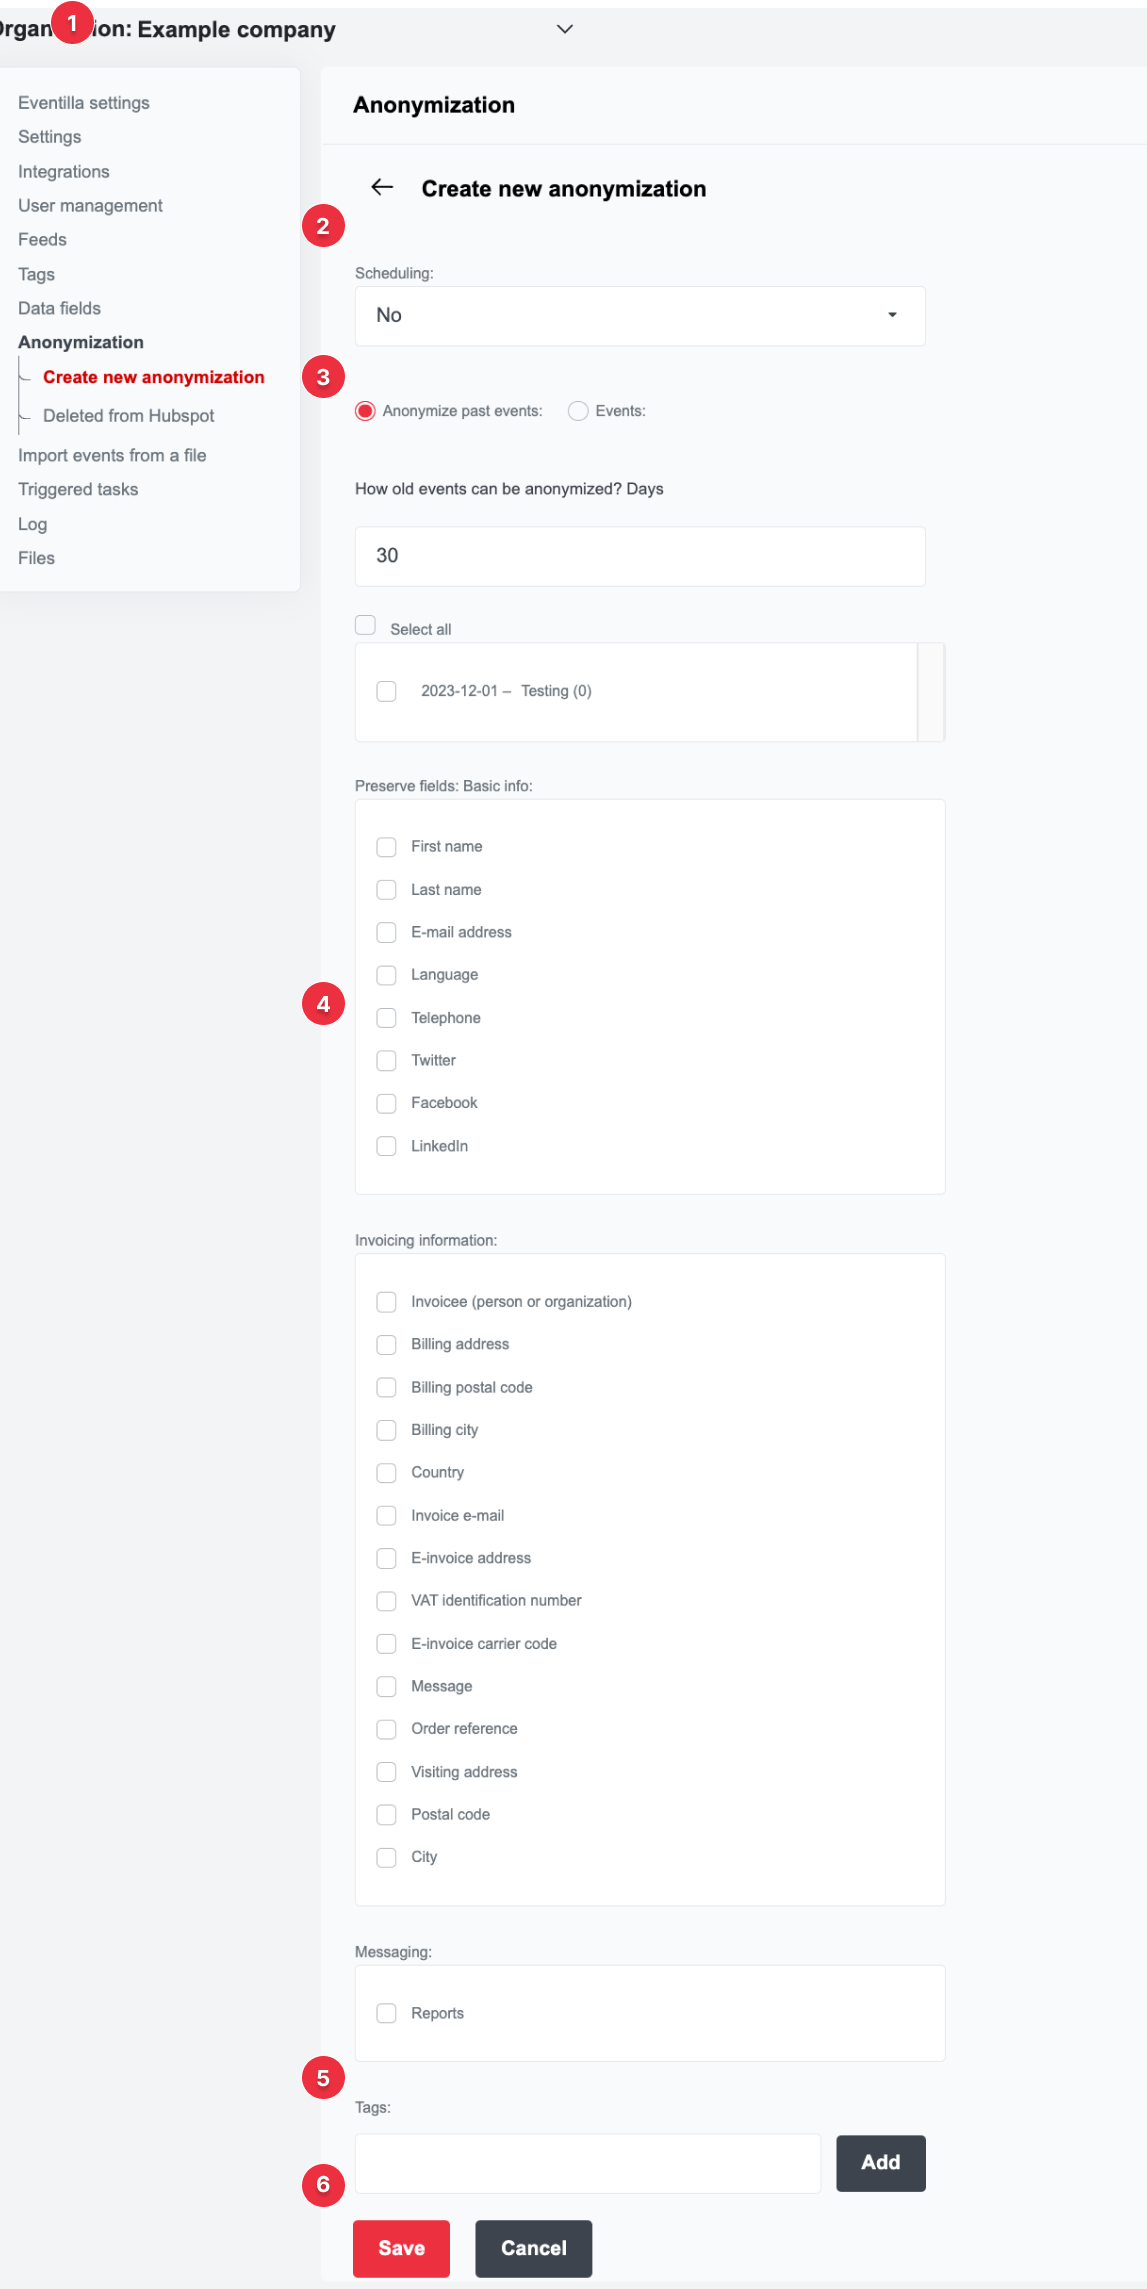Tick the Visiting address checkbox
This screenshot has width=1147, height=2289.
[387, 1772]
